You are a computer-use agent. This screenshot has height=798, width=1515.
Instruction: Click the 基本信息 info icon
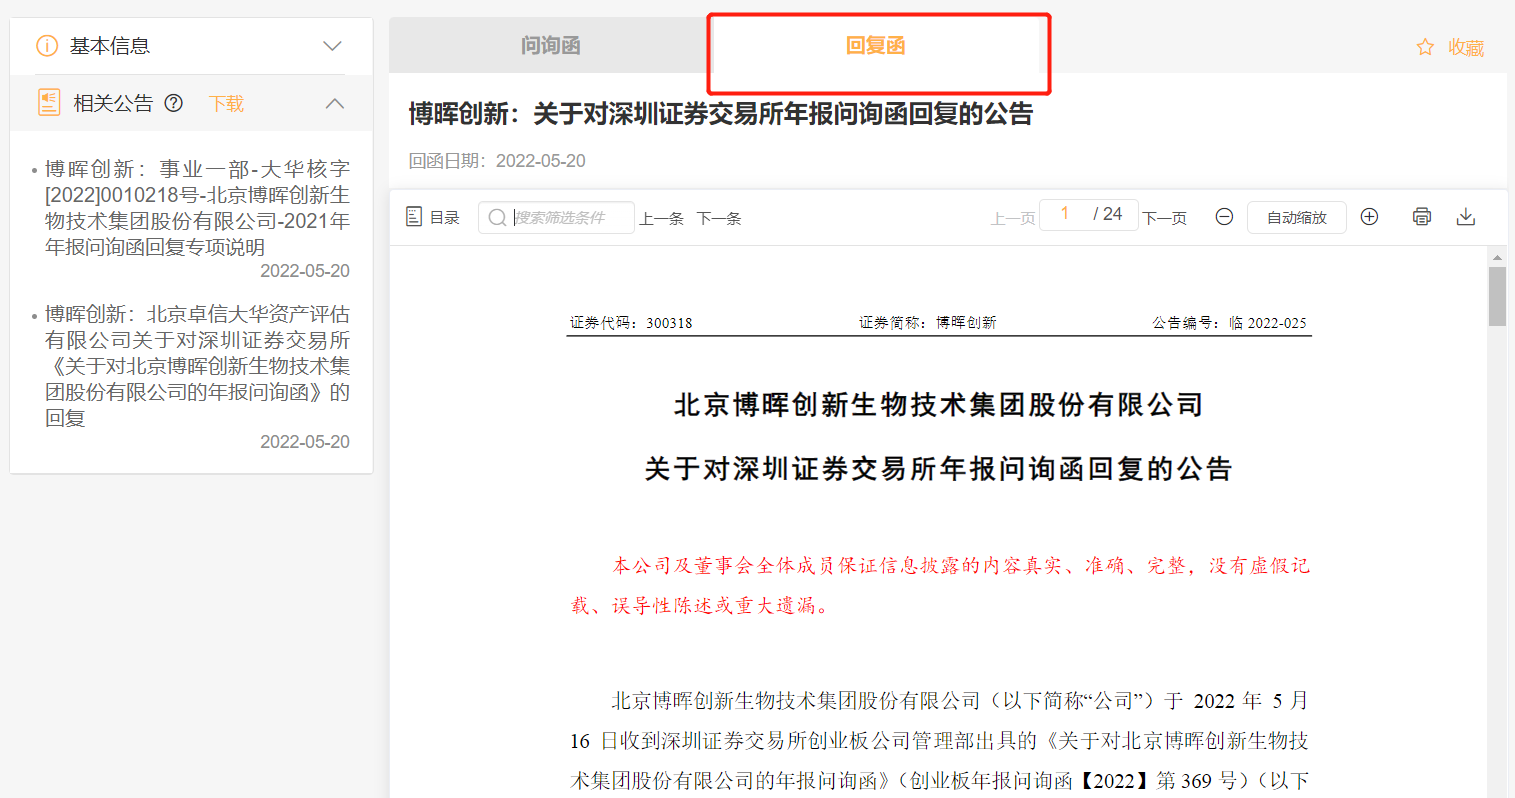click(47, 46)
